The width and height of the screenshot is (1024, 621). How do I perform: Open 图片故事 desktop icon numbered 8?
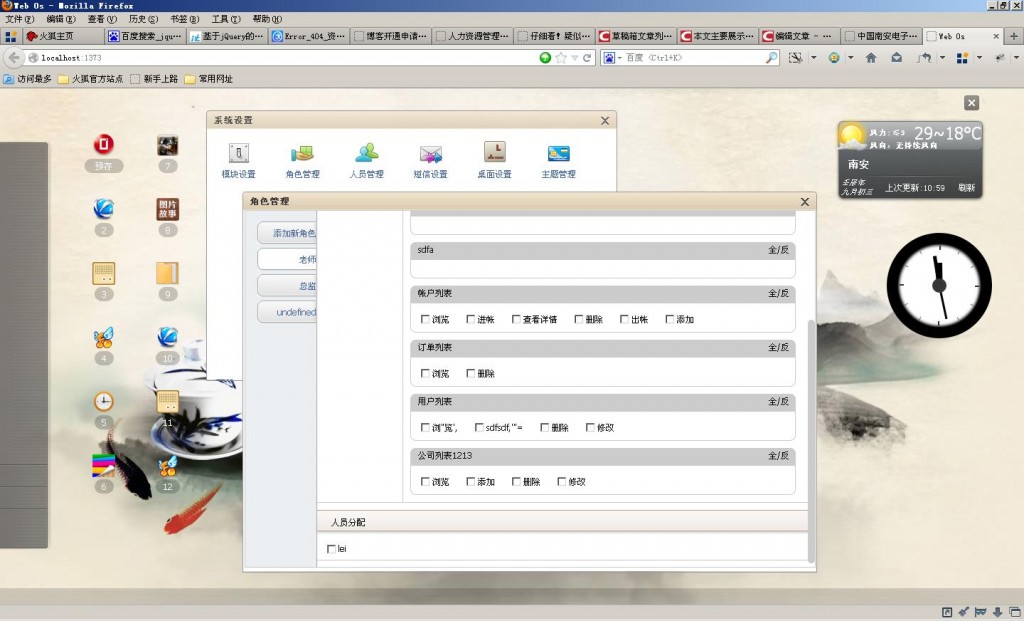click(167, 209)
